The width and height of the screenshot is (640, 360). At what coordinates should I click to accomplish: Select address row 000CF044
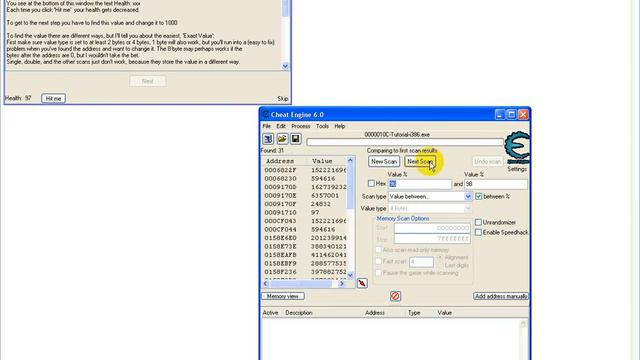[x=304, y=229]
